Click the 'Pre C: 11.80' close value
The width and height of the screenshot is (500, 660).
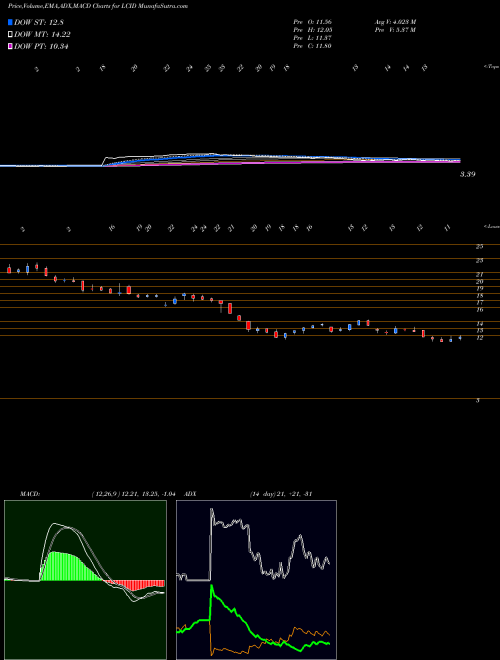tap(313, 46)
